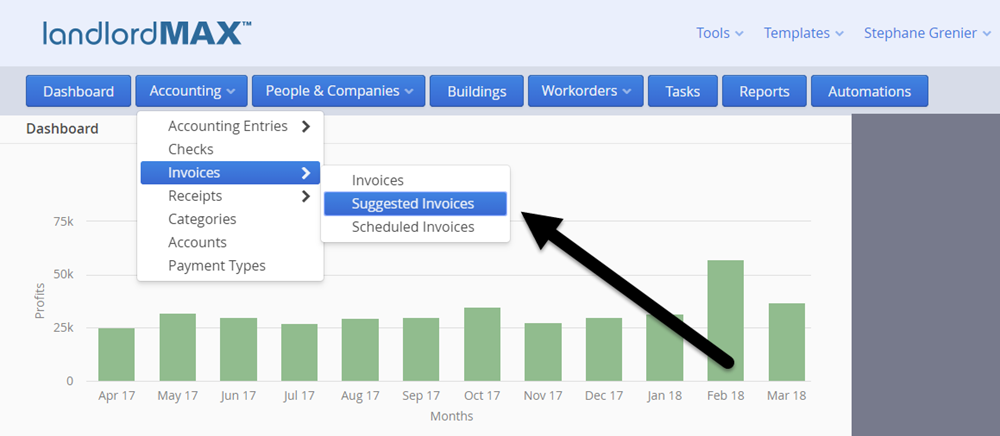Click the Sep 17 profit bar
This screenshot has width=1000, height=436.
[421, 349]
